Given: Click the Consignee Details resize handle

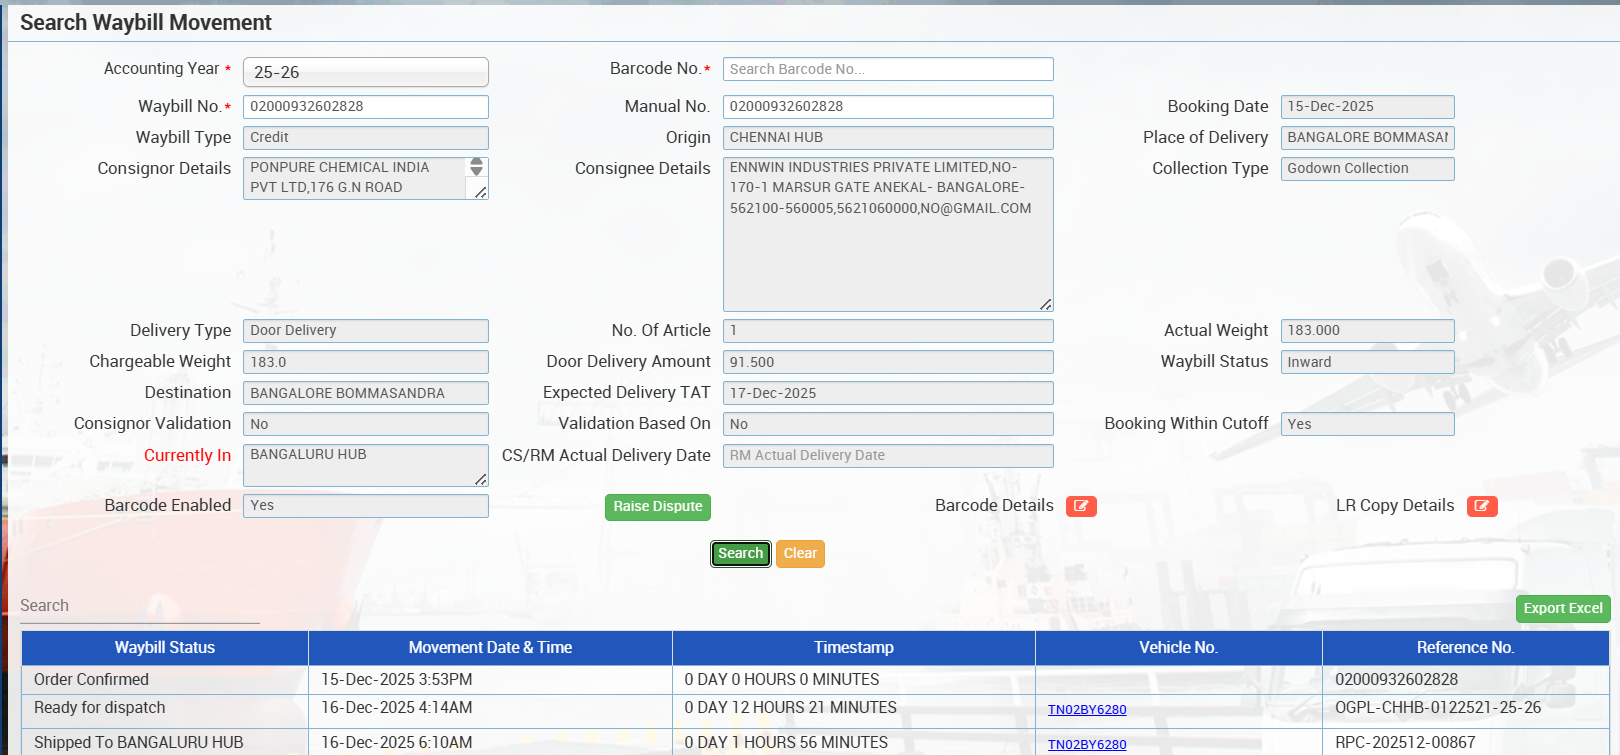Looking at the screenshot, I should pos(1045,304).
